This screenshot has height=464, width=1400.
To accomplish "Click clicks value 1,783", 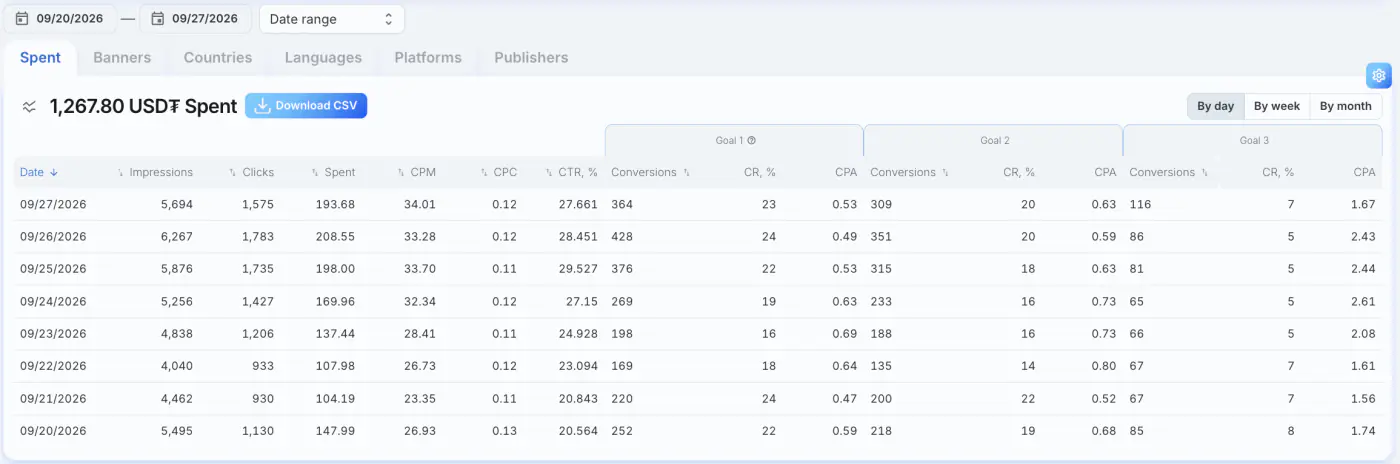I will point(257,237).
